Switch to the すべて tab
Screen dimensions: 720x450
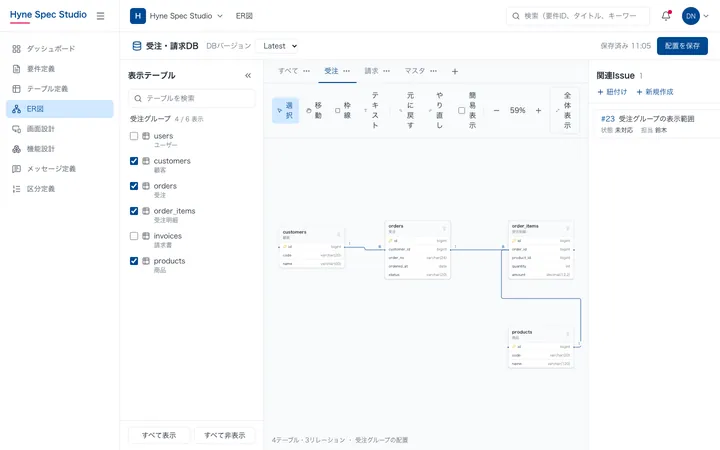[x=288, y=71]
